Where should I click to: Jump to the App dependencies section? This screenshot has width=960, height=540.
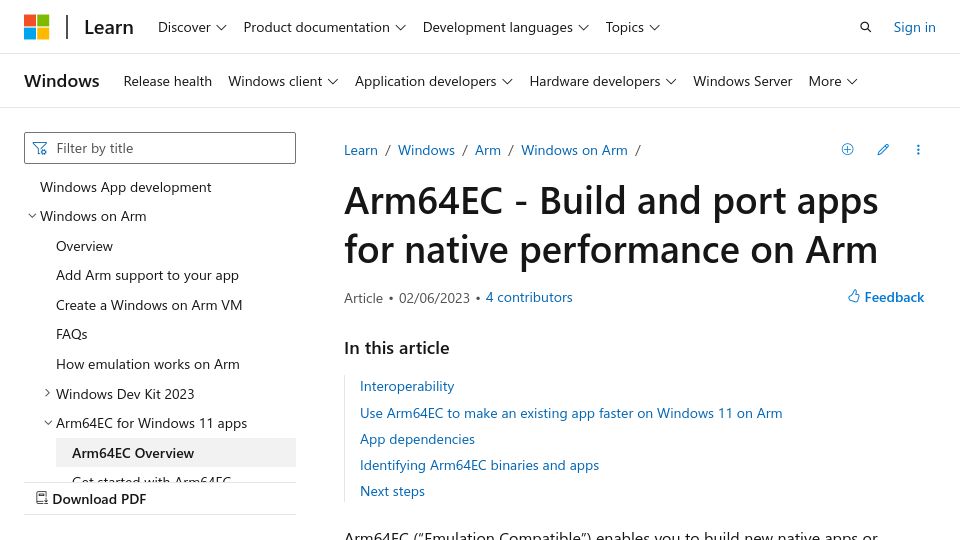(x=417, y=439)
